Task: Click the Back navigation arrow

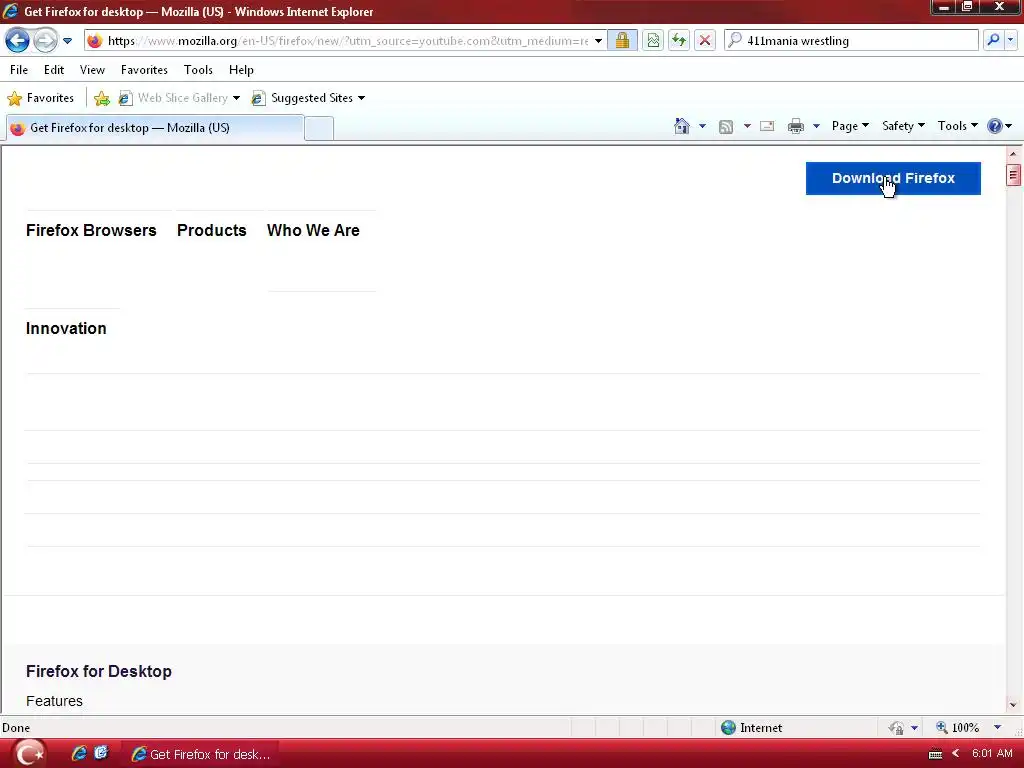Action: pos(18,40)
